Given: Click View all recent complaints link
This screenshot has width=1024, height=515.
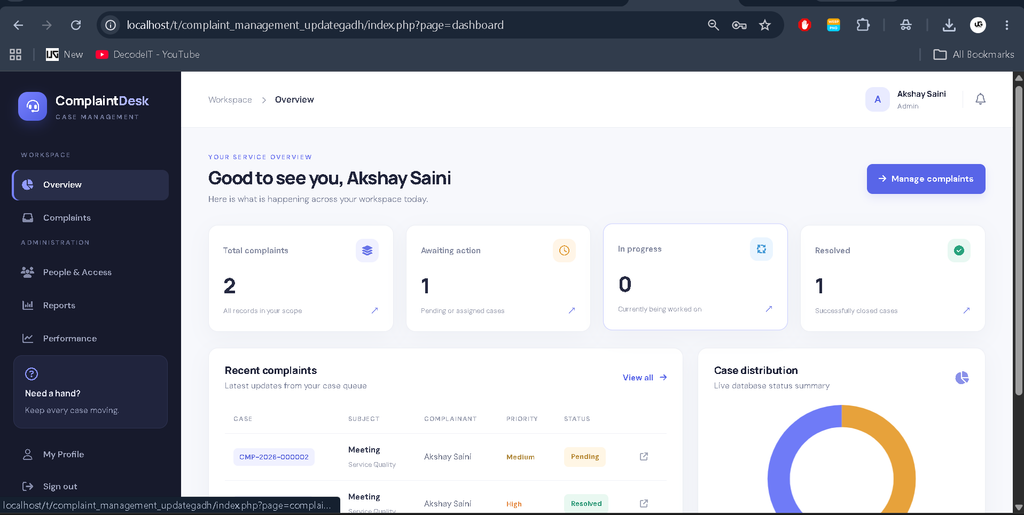Looking at the screenshot, I should [x=645, y=377].
